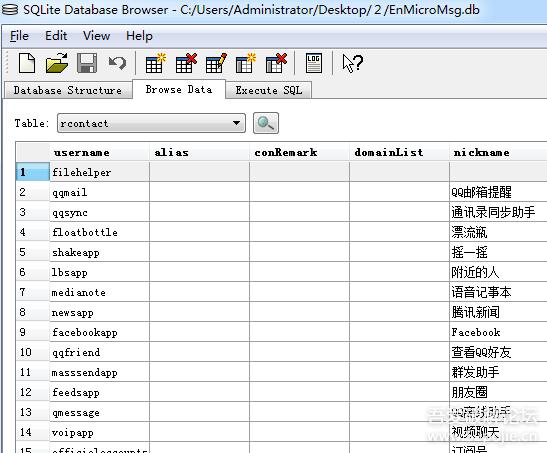
Task: Select row header number 5
Action: click(33, 252)
